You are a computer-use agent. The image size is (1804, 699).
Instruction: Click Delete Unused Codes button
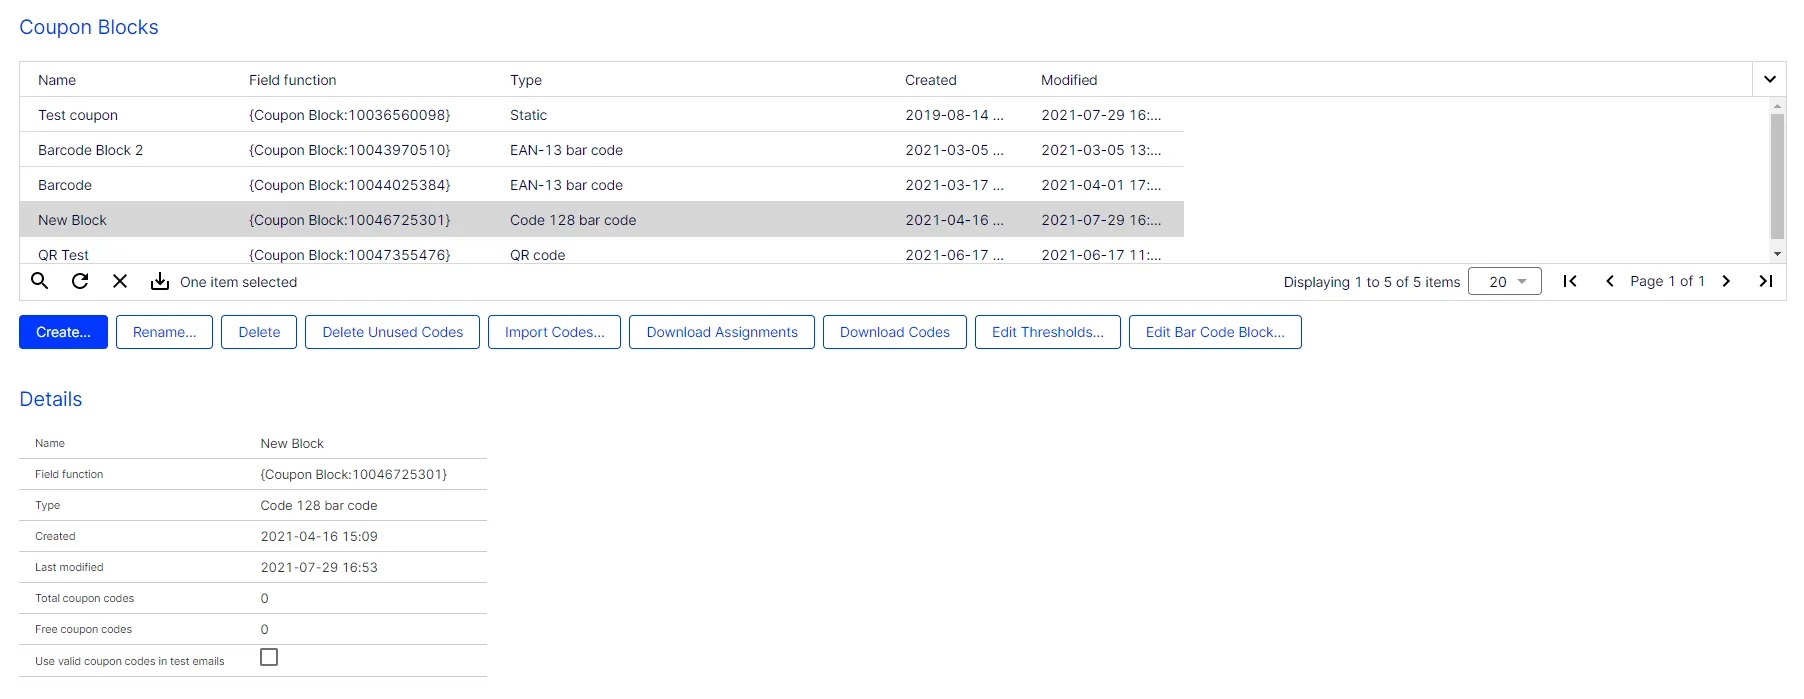click(392, 332)
